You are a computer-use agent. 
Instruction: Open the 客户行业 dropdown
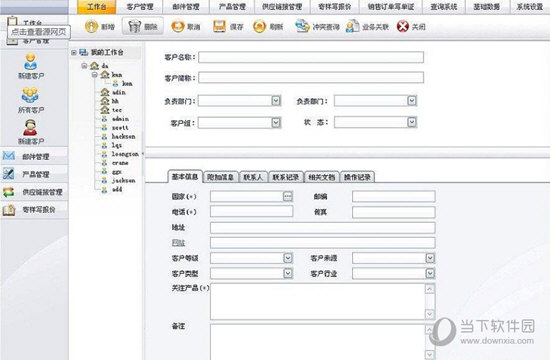coord(430,273)
